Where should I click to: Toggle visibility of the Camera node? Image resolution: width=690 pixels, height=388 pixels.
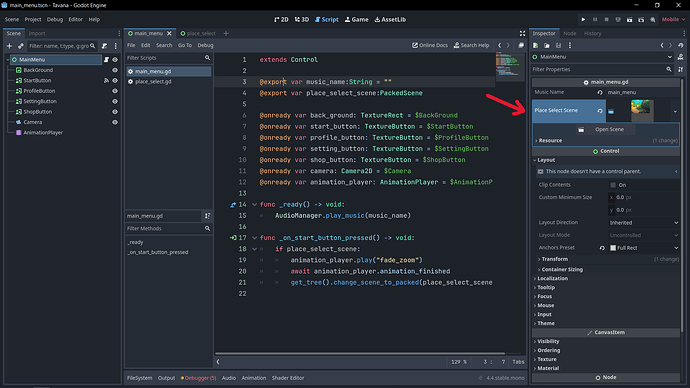tap(115, 122)
